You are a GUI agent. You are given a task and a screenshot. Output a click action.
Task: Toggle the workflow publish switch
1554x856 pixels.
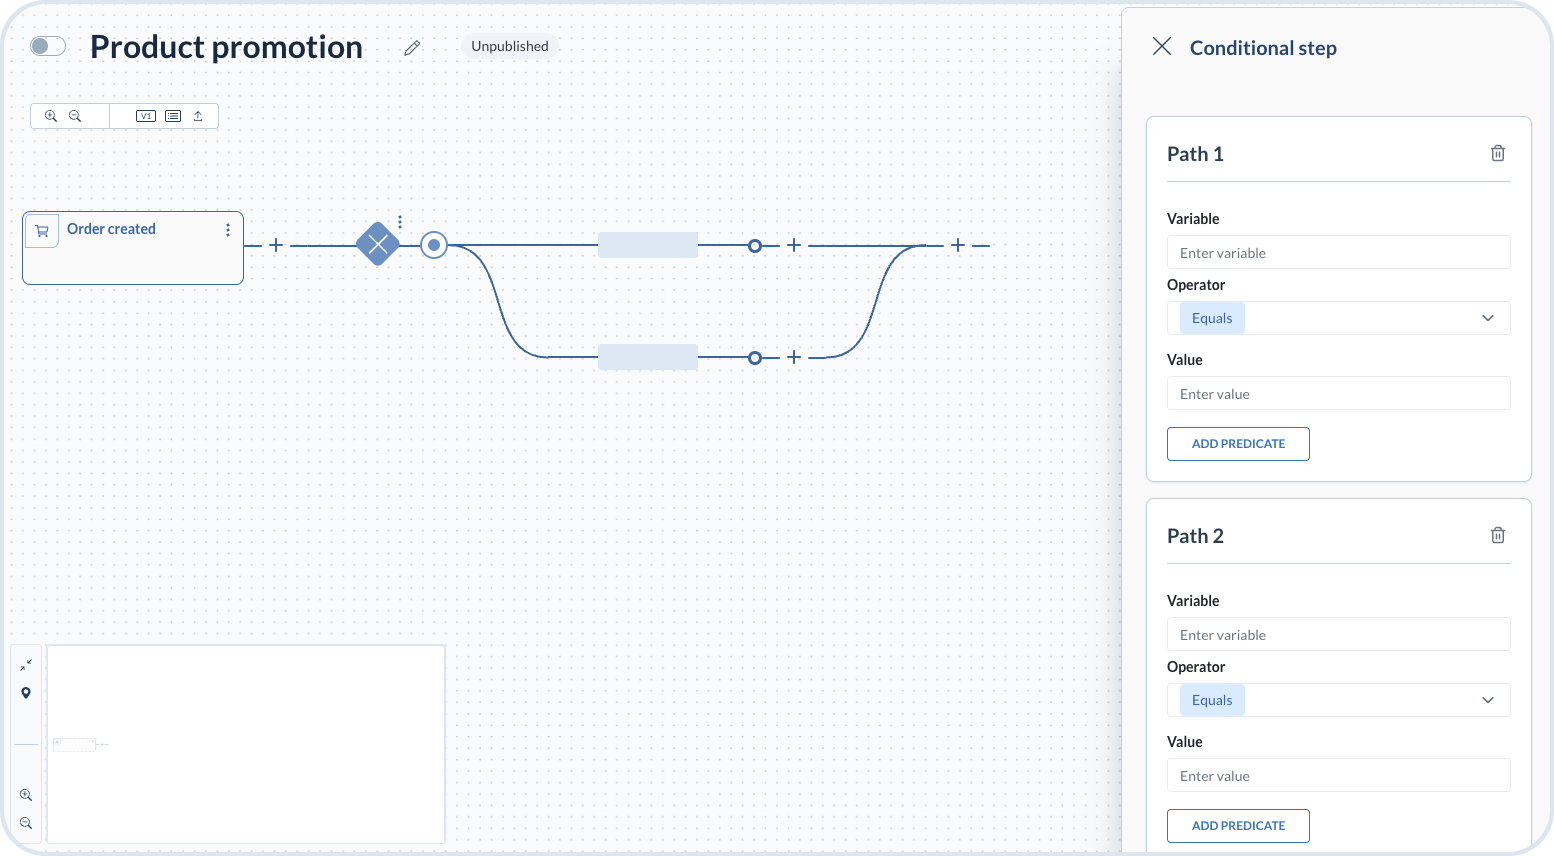tap(47, 46)
